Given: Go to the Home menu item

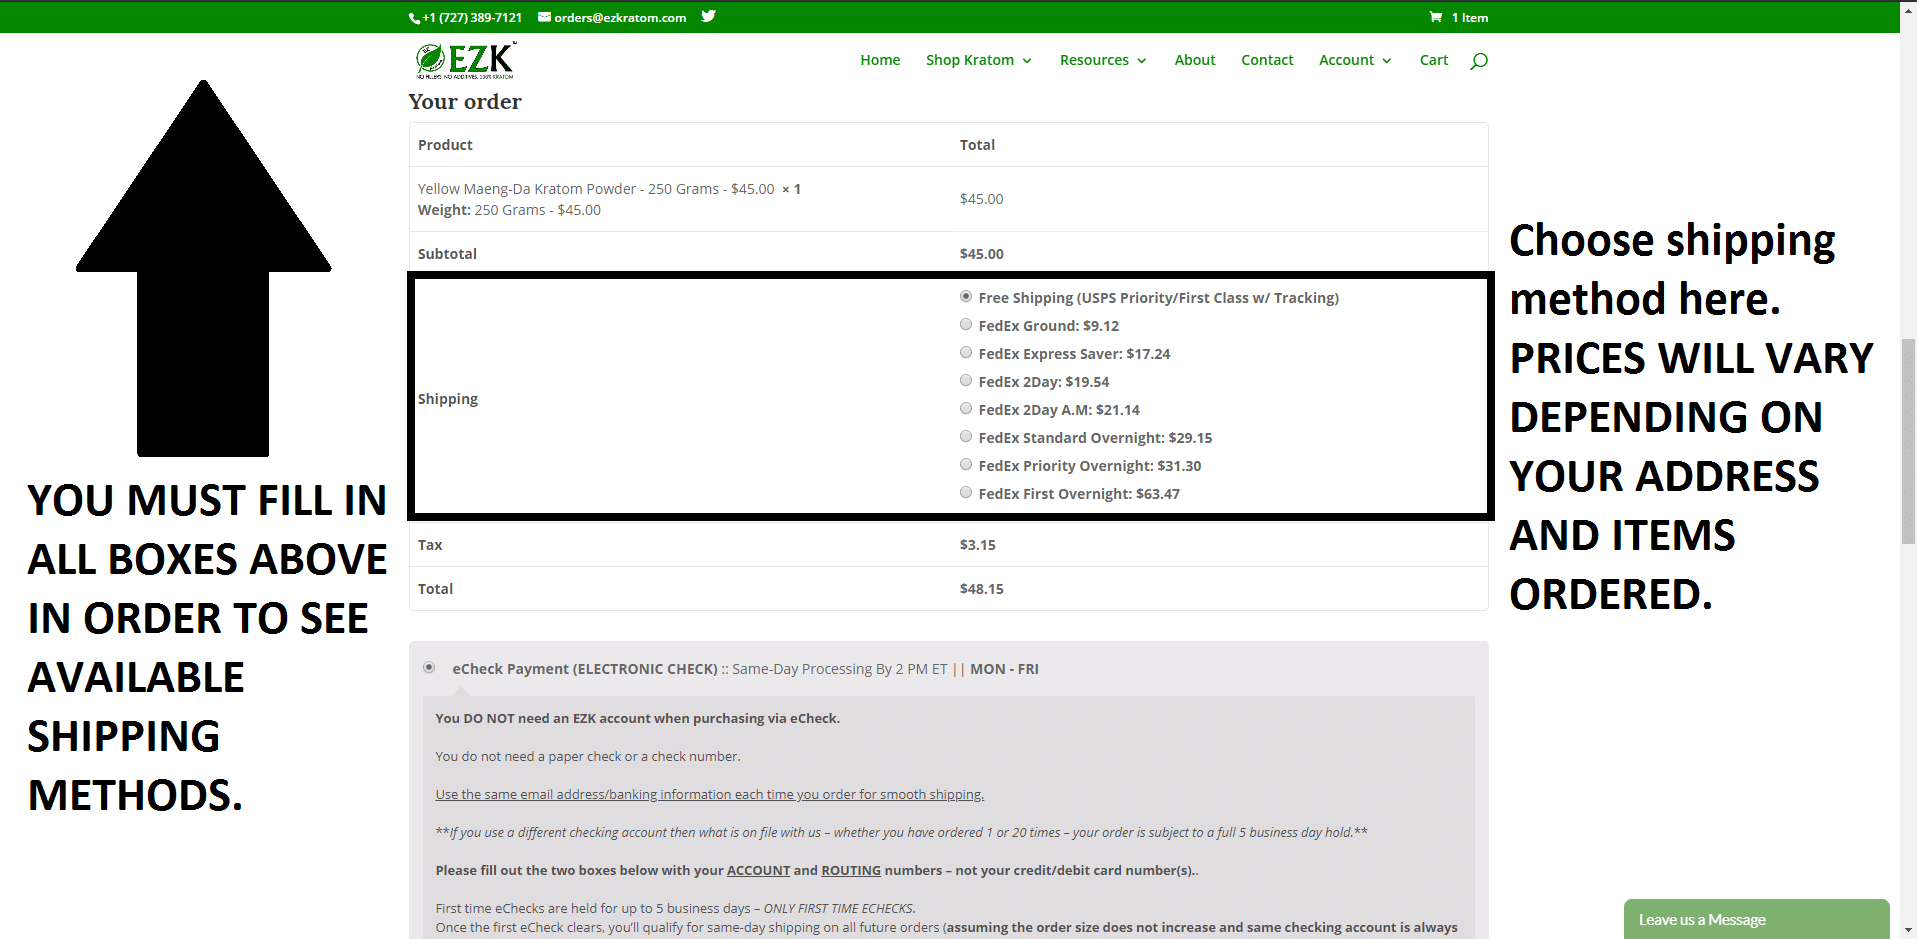Looking at the screenshot, I should (x=880, y=60).
